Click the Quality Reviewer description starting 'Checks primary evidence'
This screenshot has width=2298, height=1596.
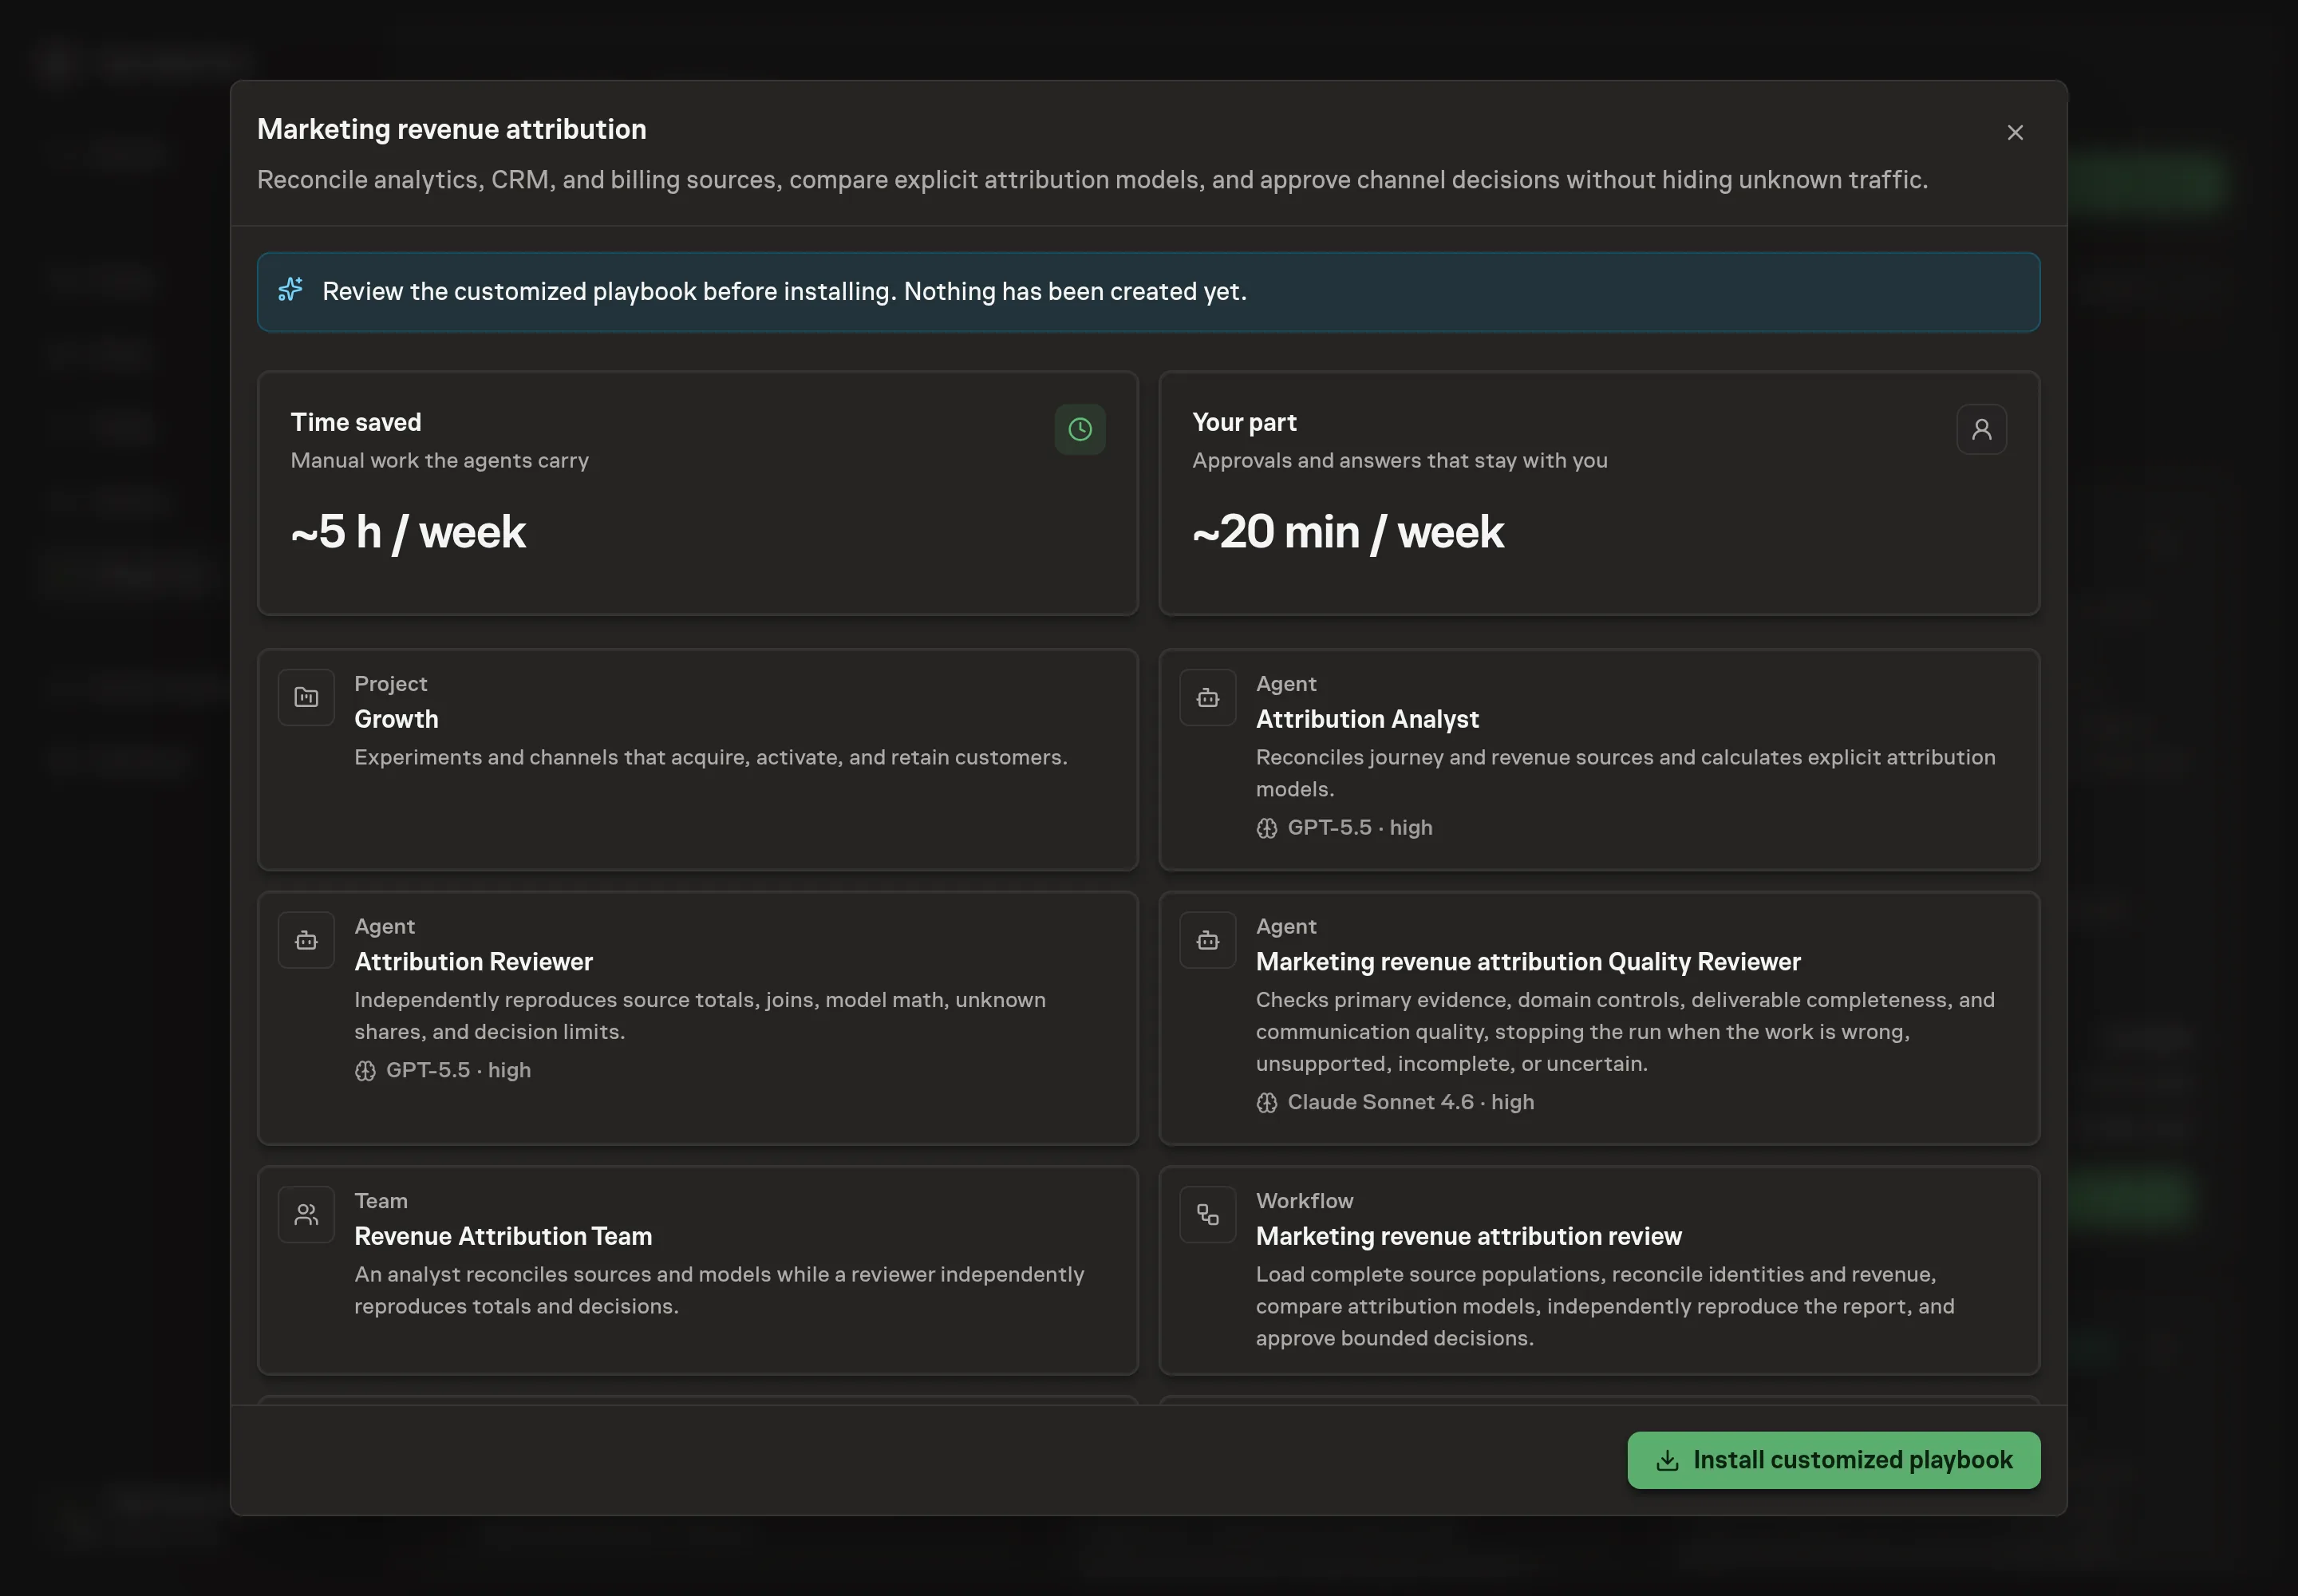[1625, 1031]
